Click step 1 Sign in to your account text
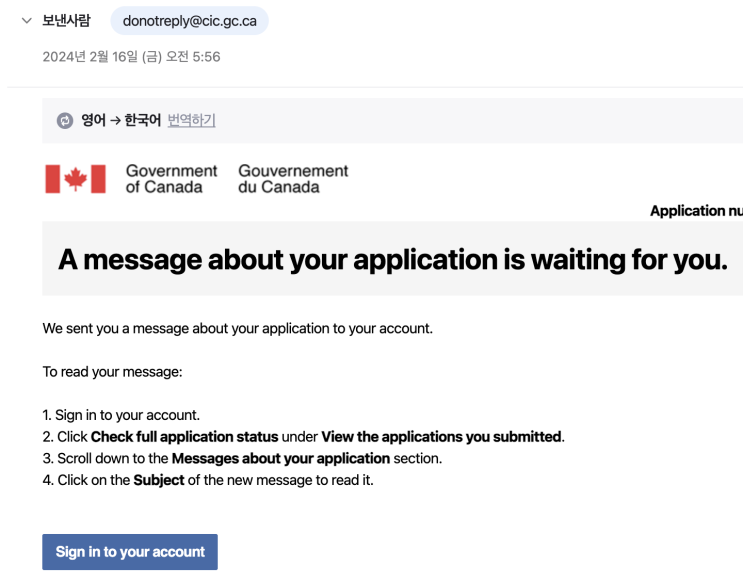This screenshot has height=583, width=743. 127,415
